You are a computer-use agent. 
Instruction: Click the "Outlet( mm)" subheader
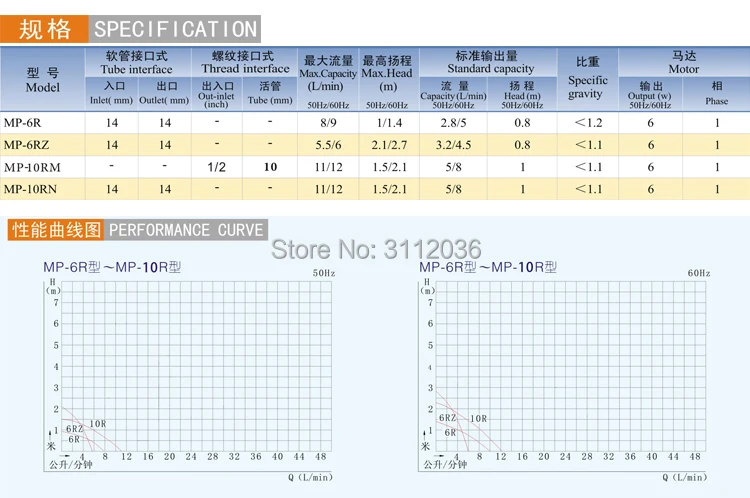pos(164,93)
